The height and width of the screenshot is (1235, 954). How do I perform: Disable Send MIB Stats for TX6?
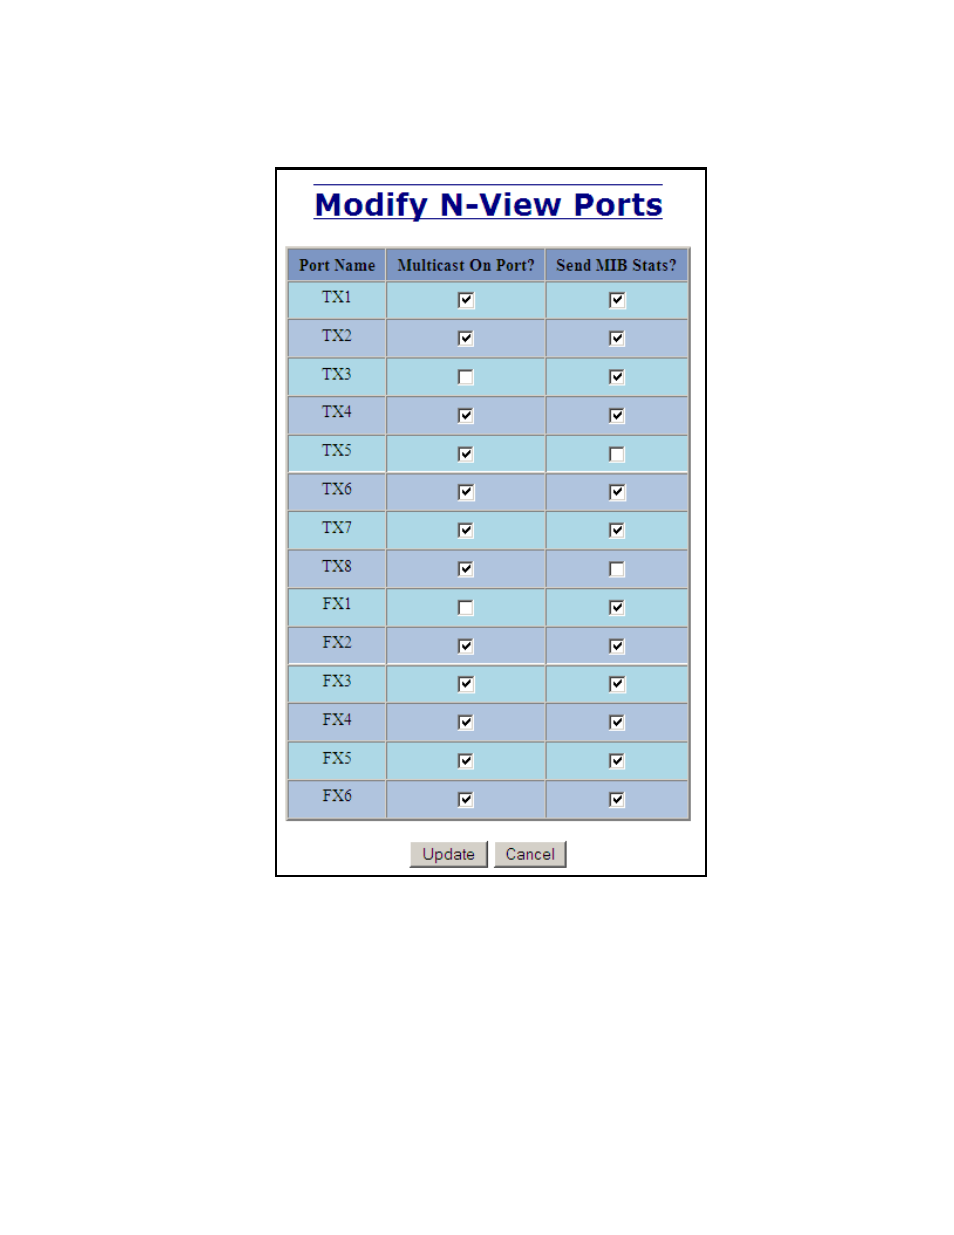click(617, 492)
